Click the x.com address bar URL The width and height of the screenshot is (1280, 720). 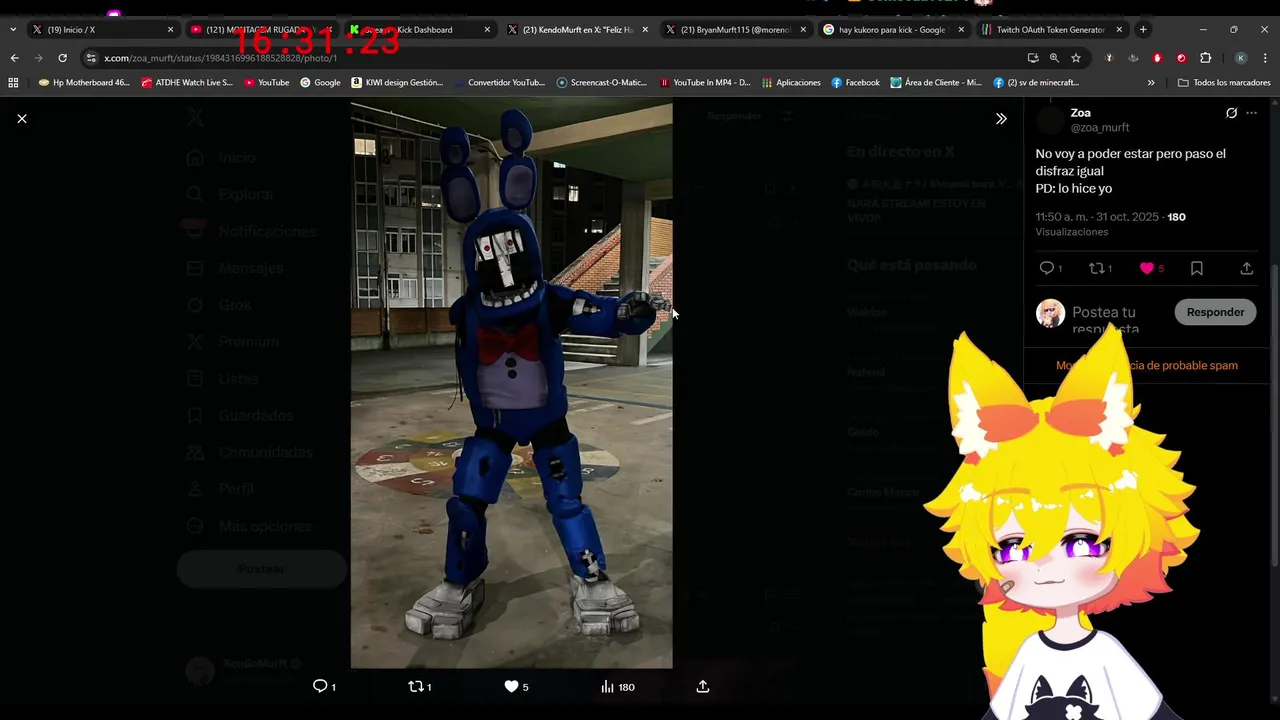tap(221, 58)
